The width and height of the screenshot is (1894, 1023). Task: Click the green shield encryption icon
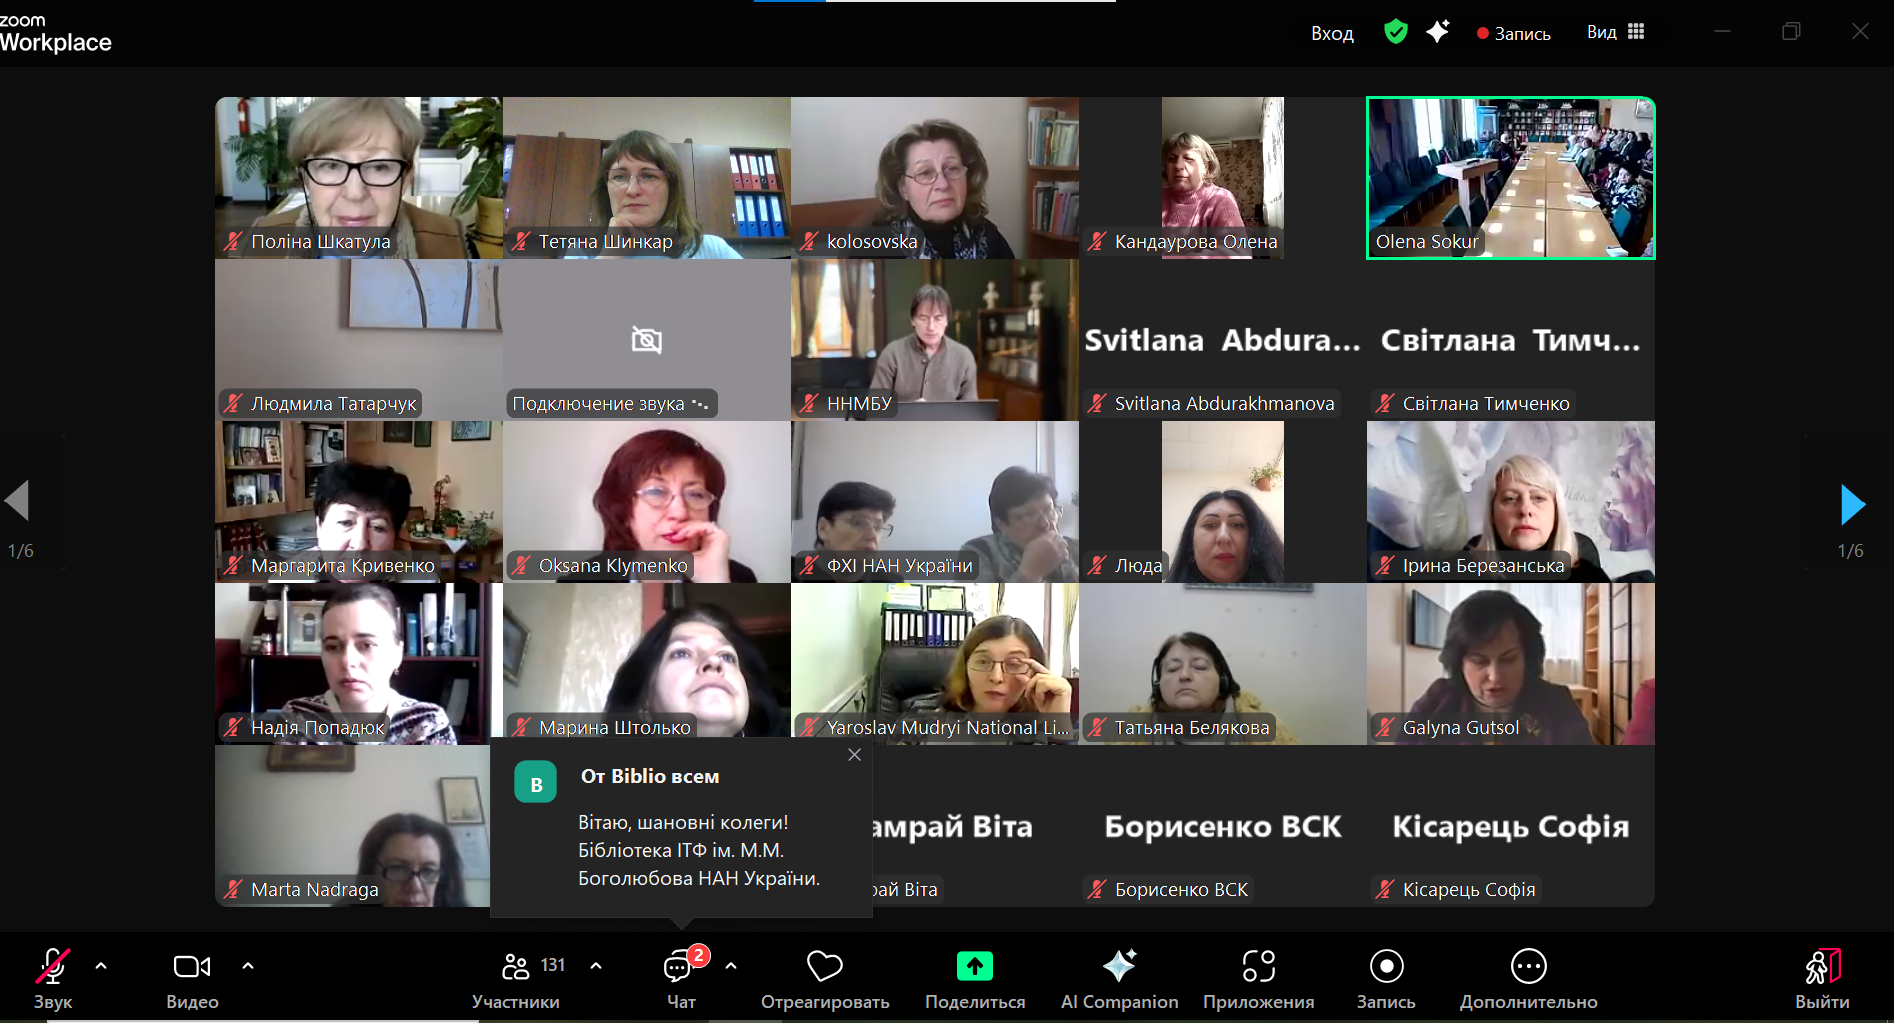pyautogui.click(x=1396, y=32)
